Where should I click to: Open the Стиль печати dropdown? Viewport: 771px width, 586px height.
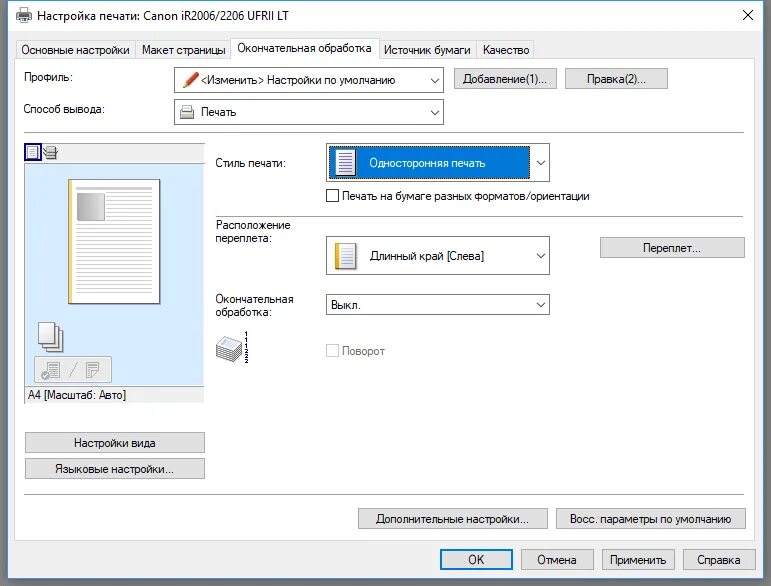[x=438, y=163]
